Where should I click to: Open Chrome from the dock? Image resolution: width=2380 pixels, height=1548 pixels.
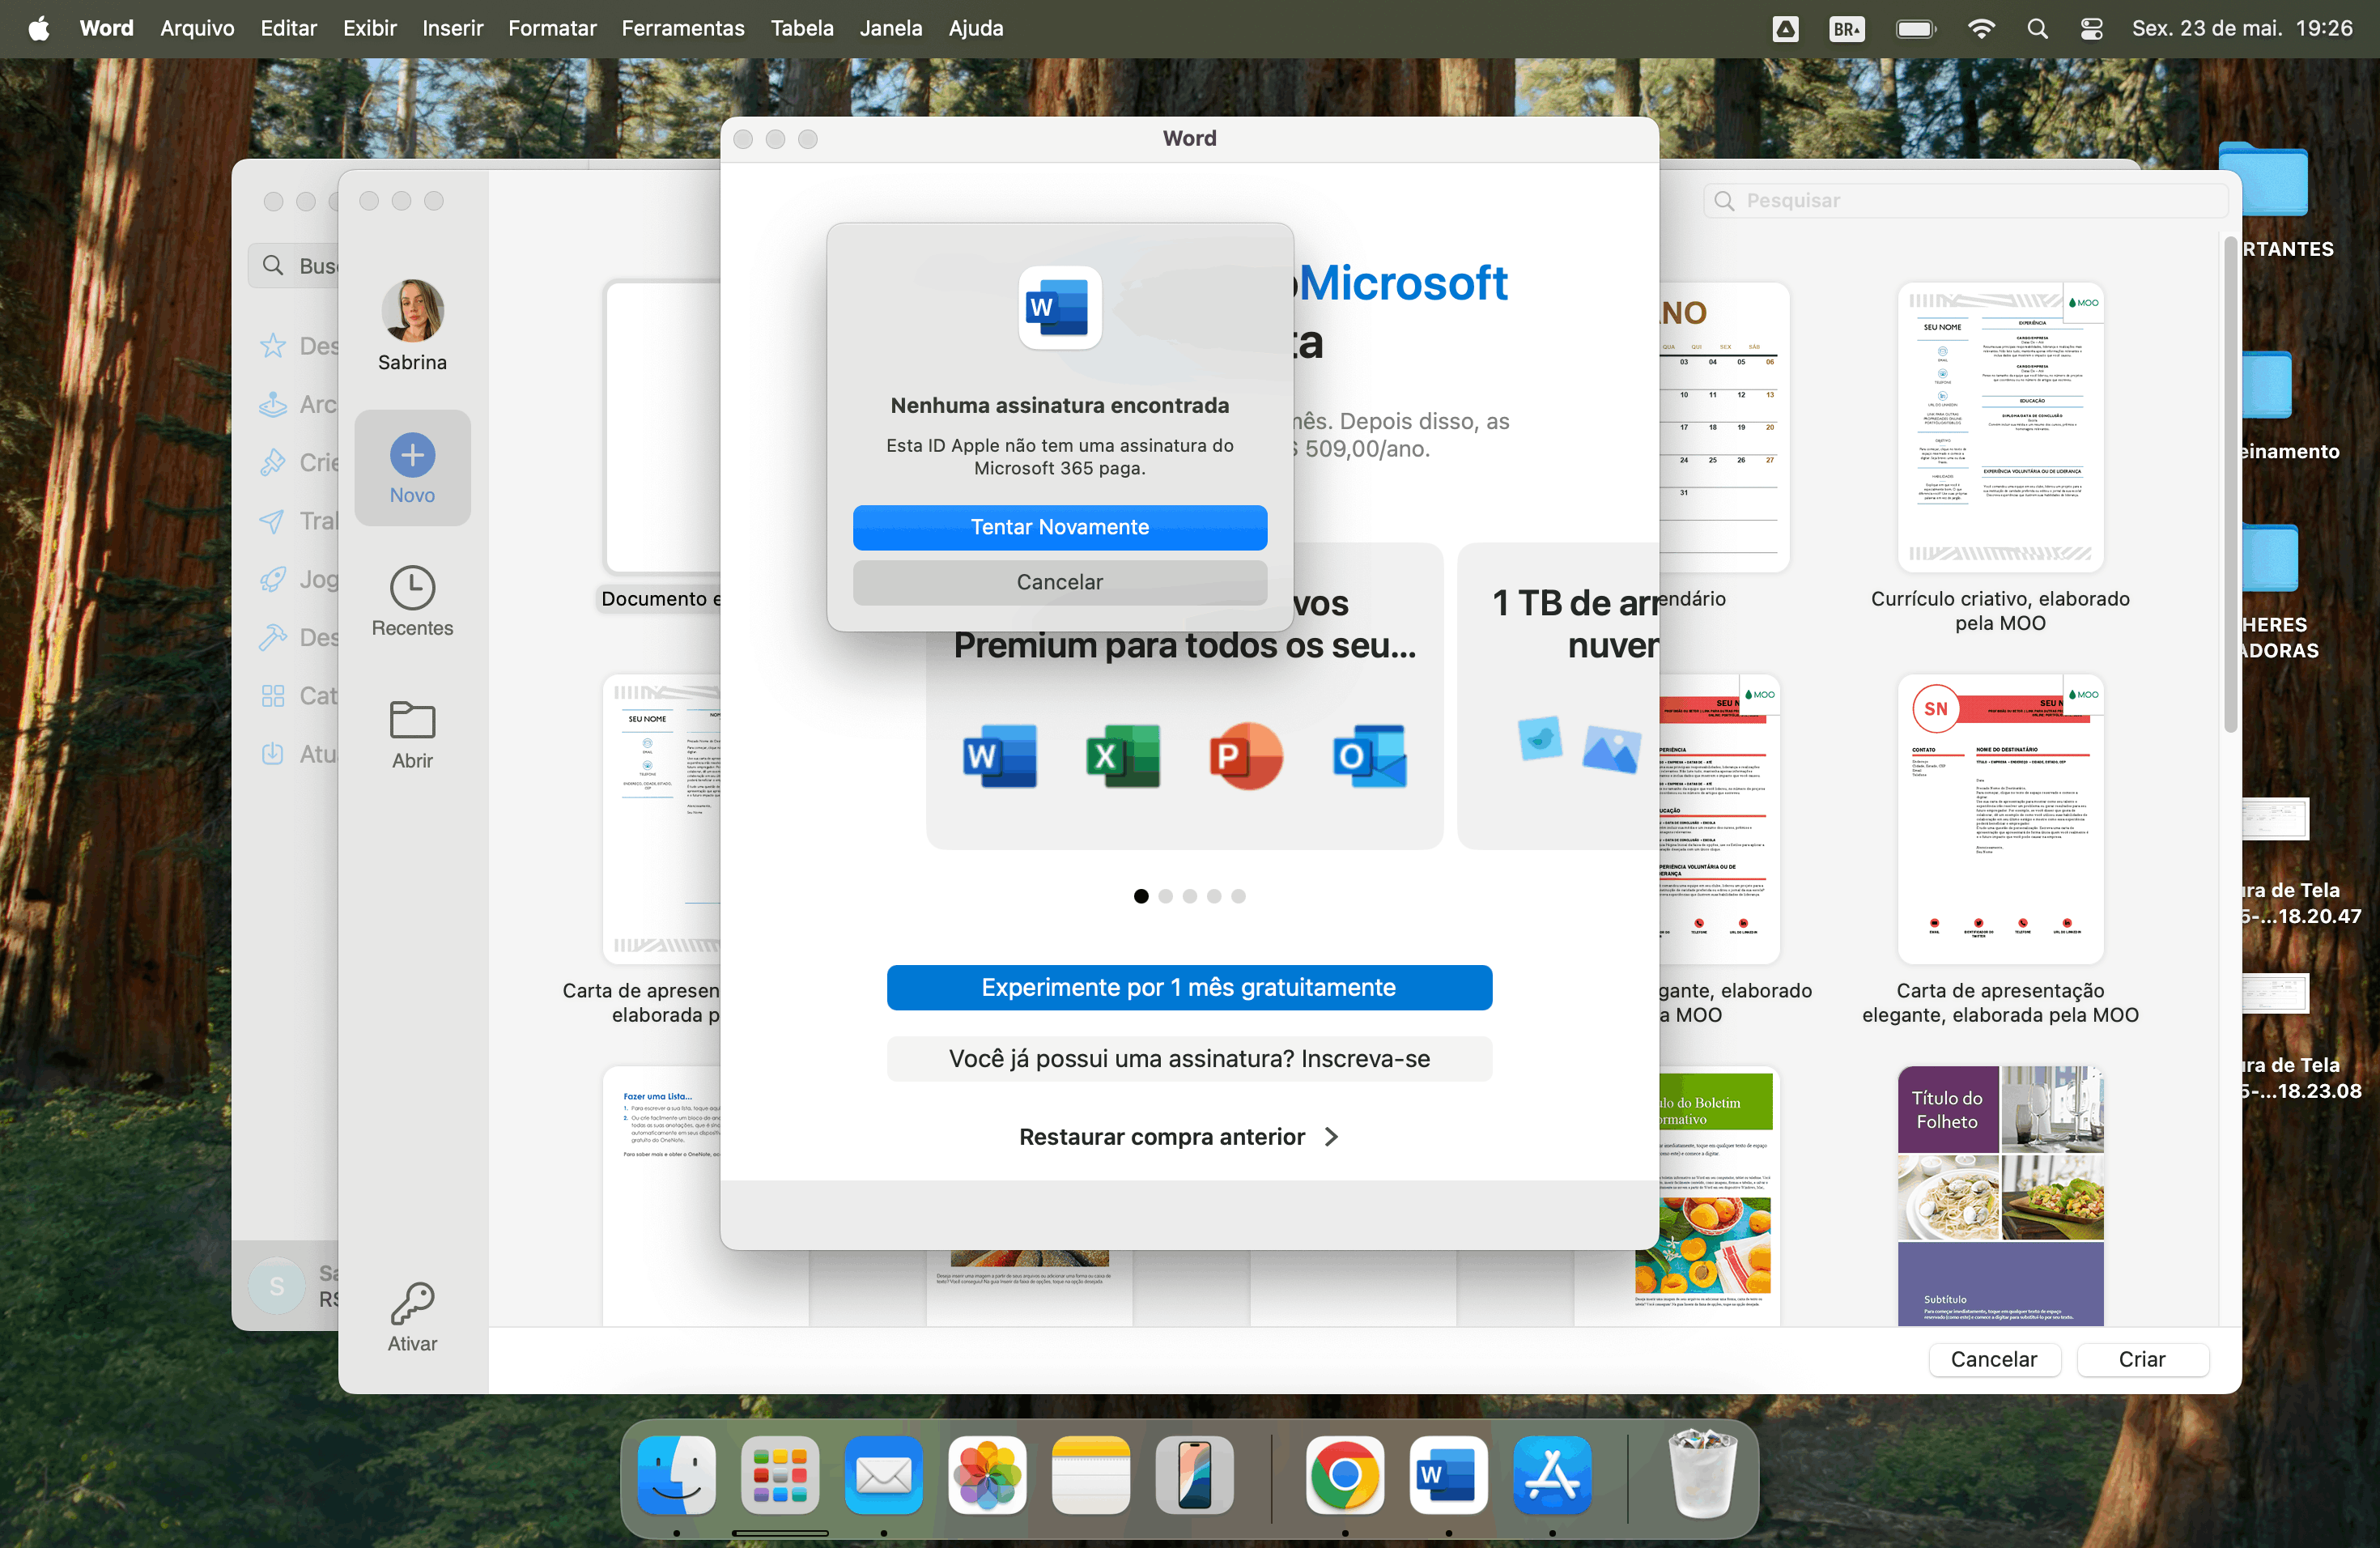[1344, 1475]
